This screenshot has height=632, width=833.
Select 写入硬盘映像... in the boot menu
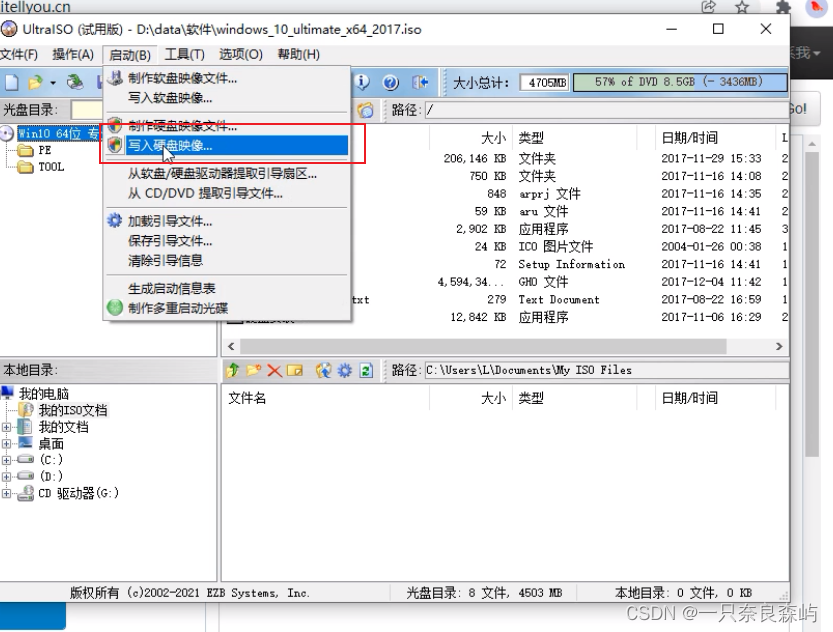[x=227, y=146]
